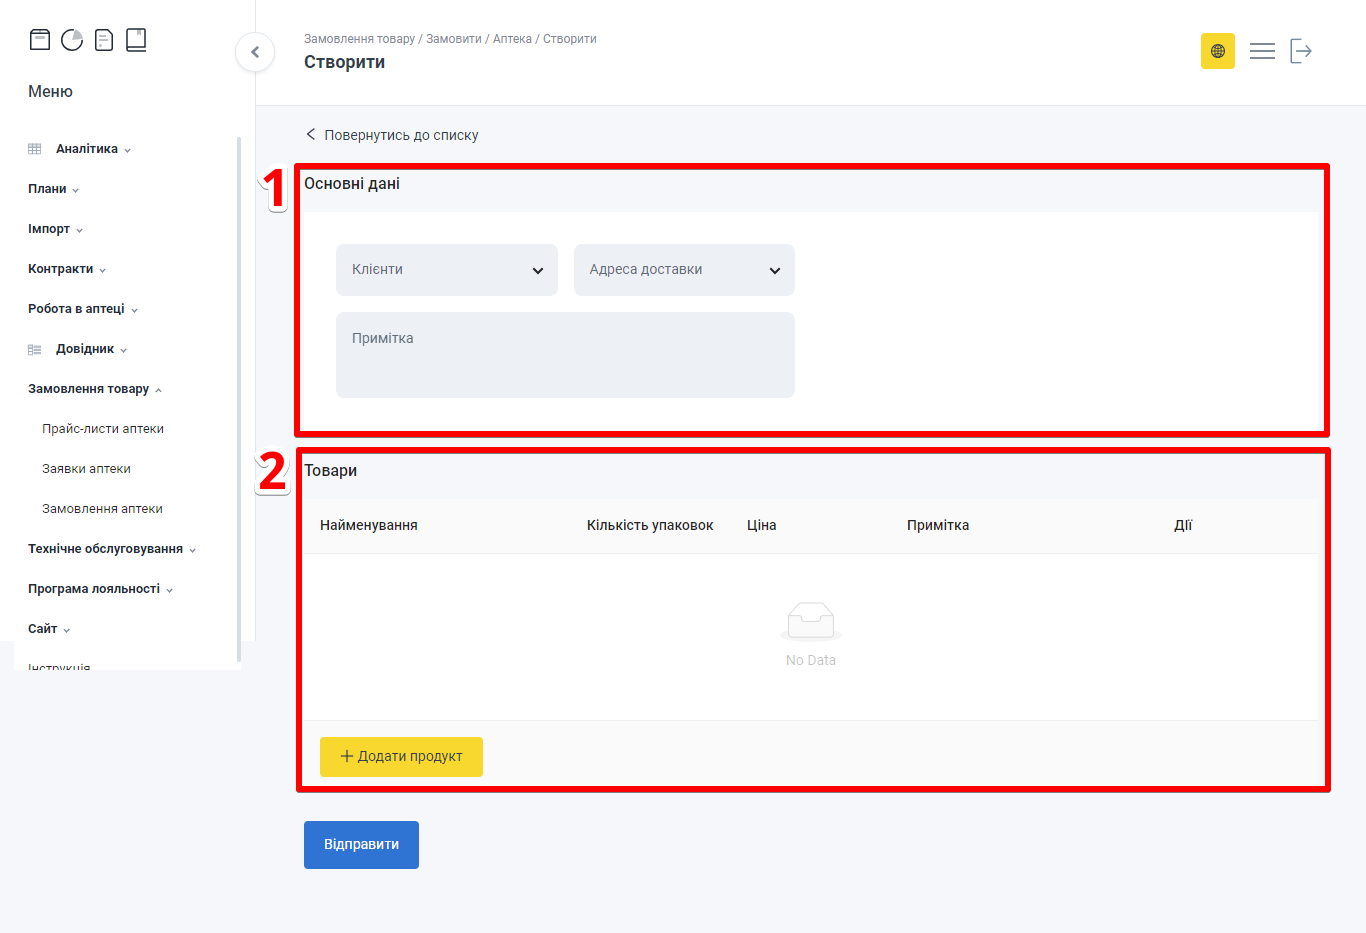Viewport: 1366px width, 933px height.
Task: Collapse the sidebar with the arrow button
Action: click(x=255, y=52)
